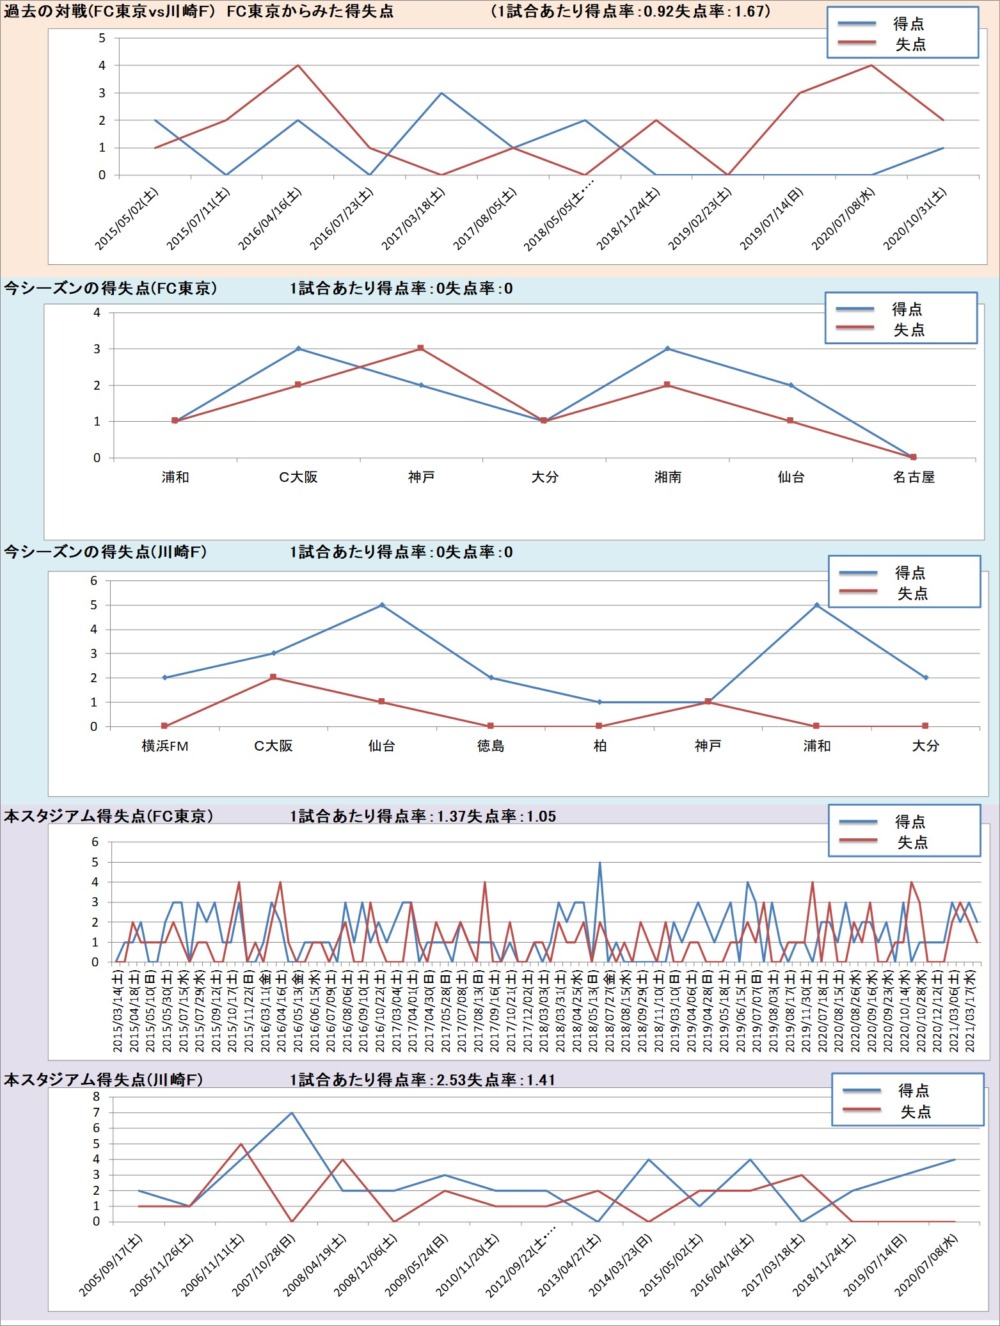Click blue 仙台 data point at 5 in 川崎F season chart

pos(381,605)
